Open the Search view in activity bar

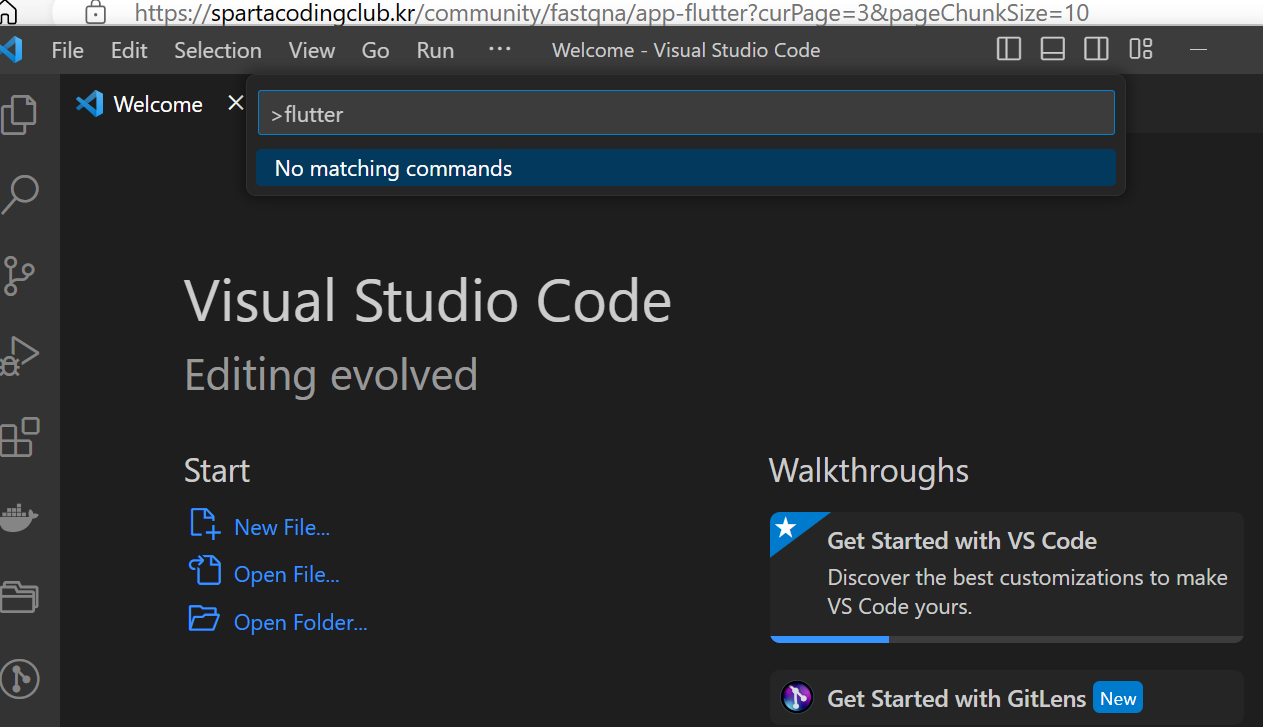[20, 194]
